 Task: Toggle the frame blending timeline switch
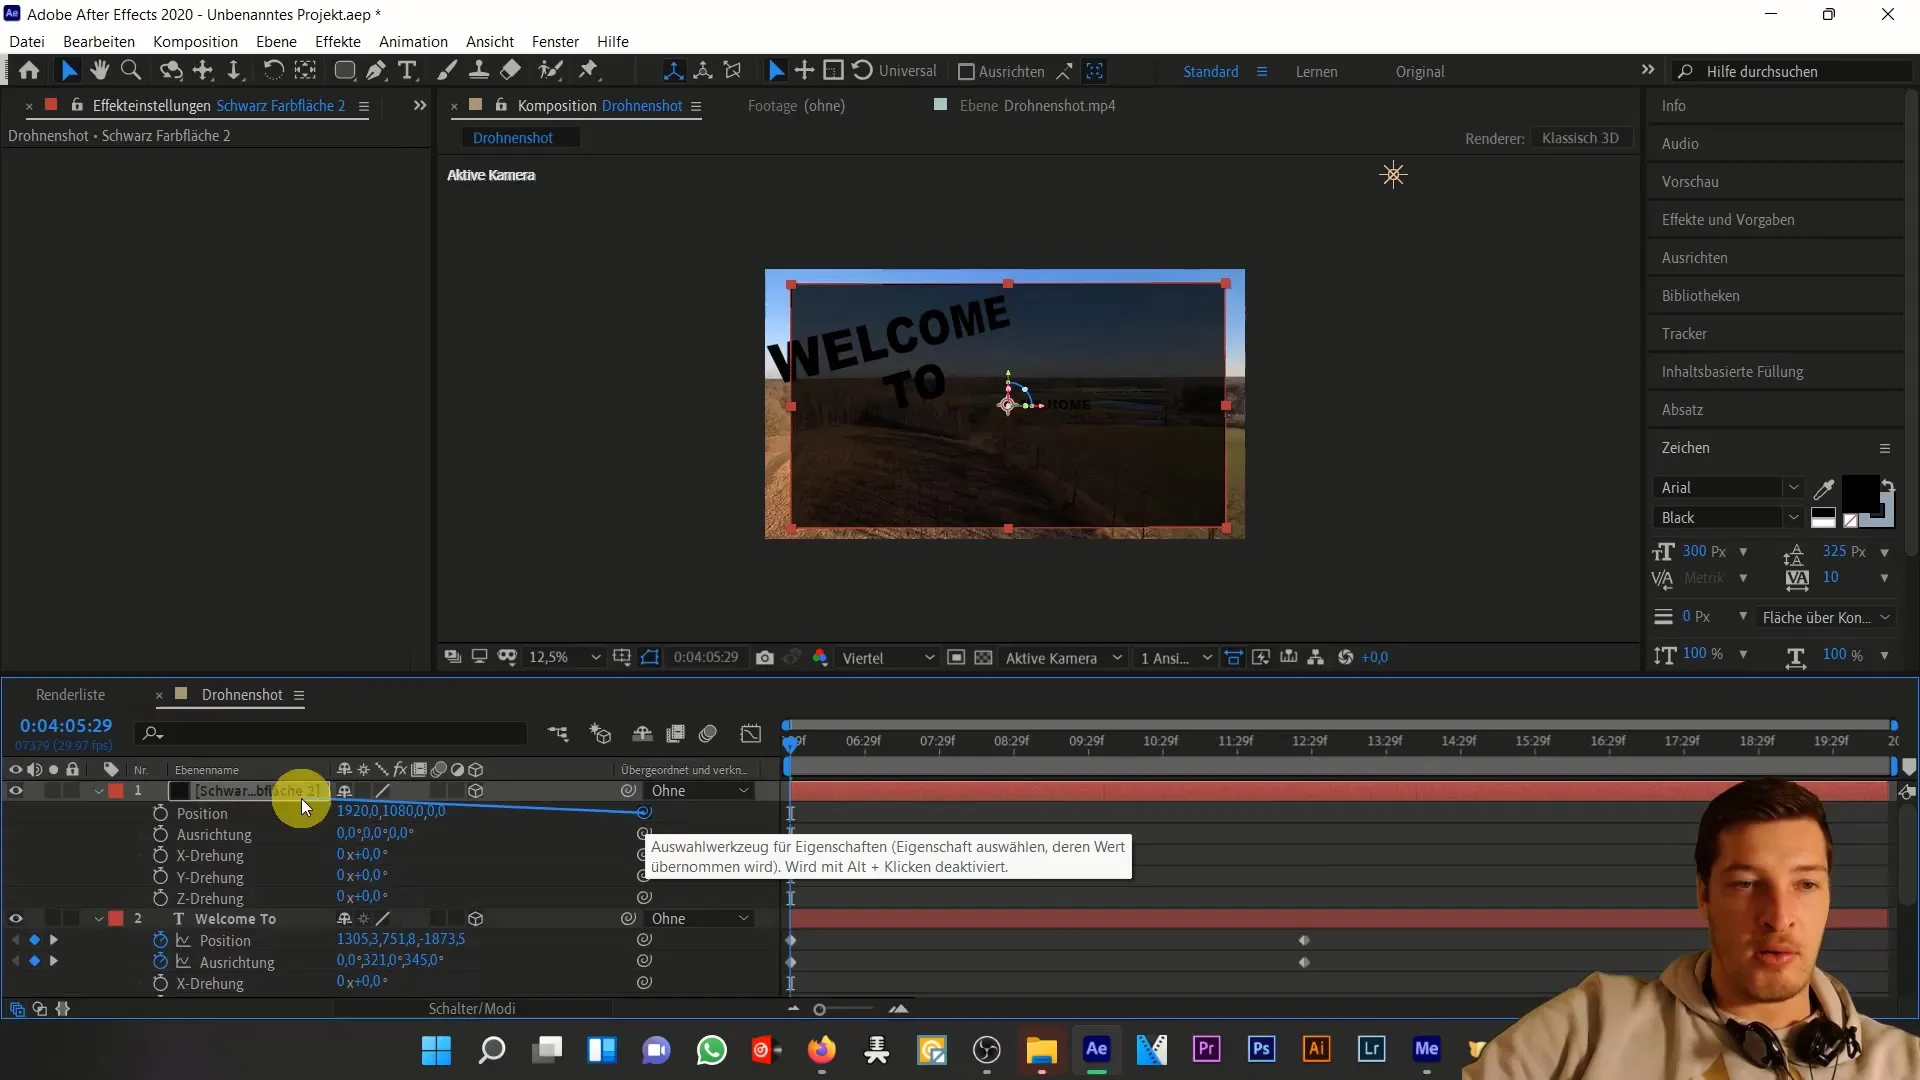[675, 734]
